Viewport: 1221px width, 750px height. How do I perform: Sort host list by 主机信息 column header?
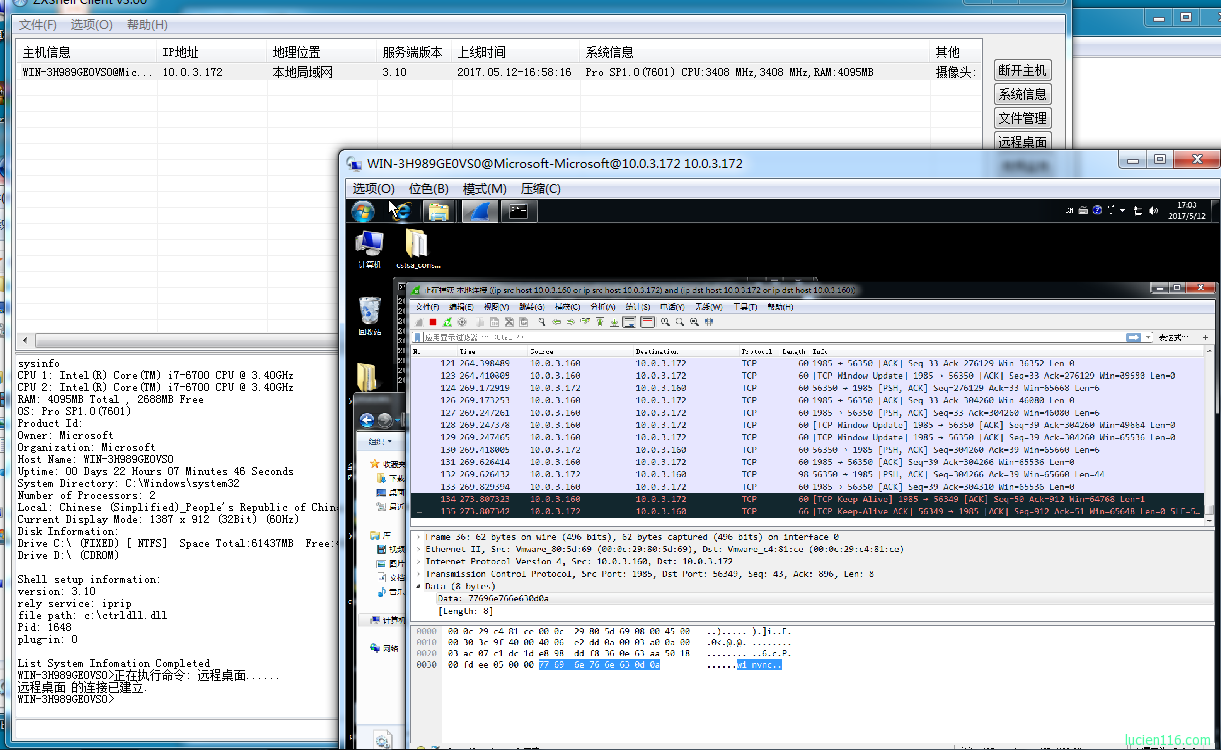(86, 52)
